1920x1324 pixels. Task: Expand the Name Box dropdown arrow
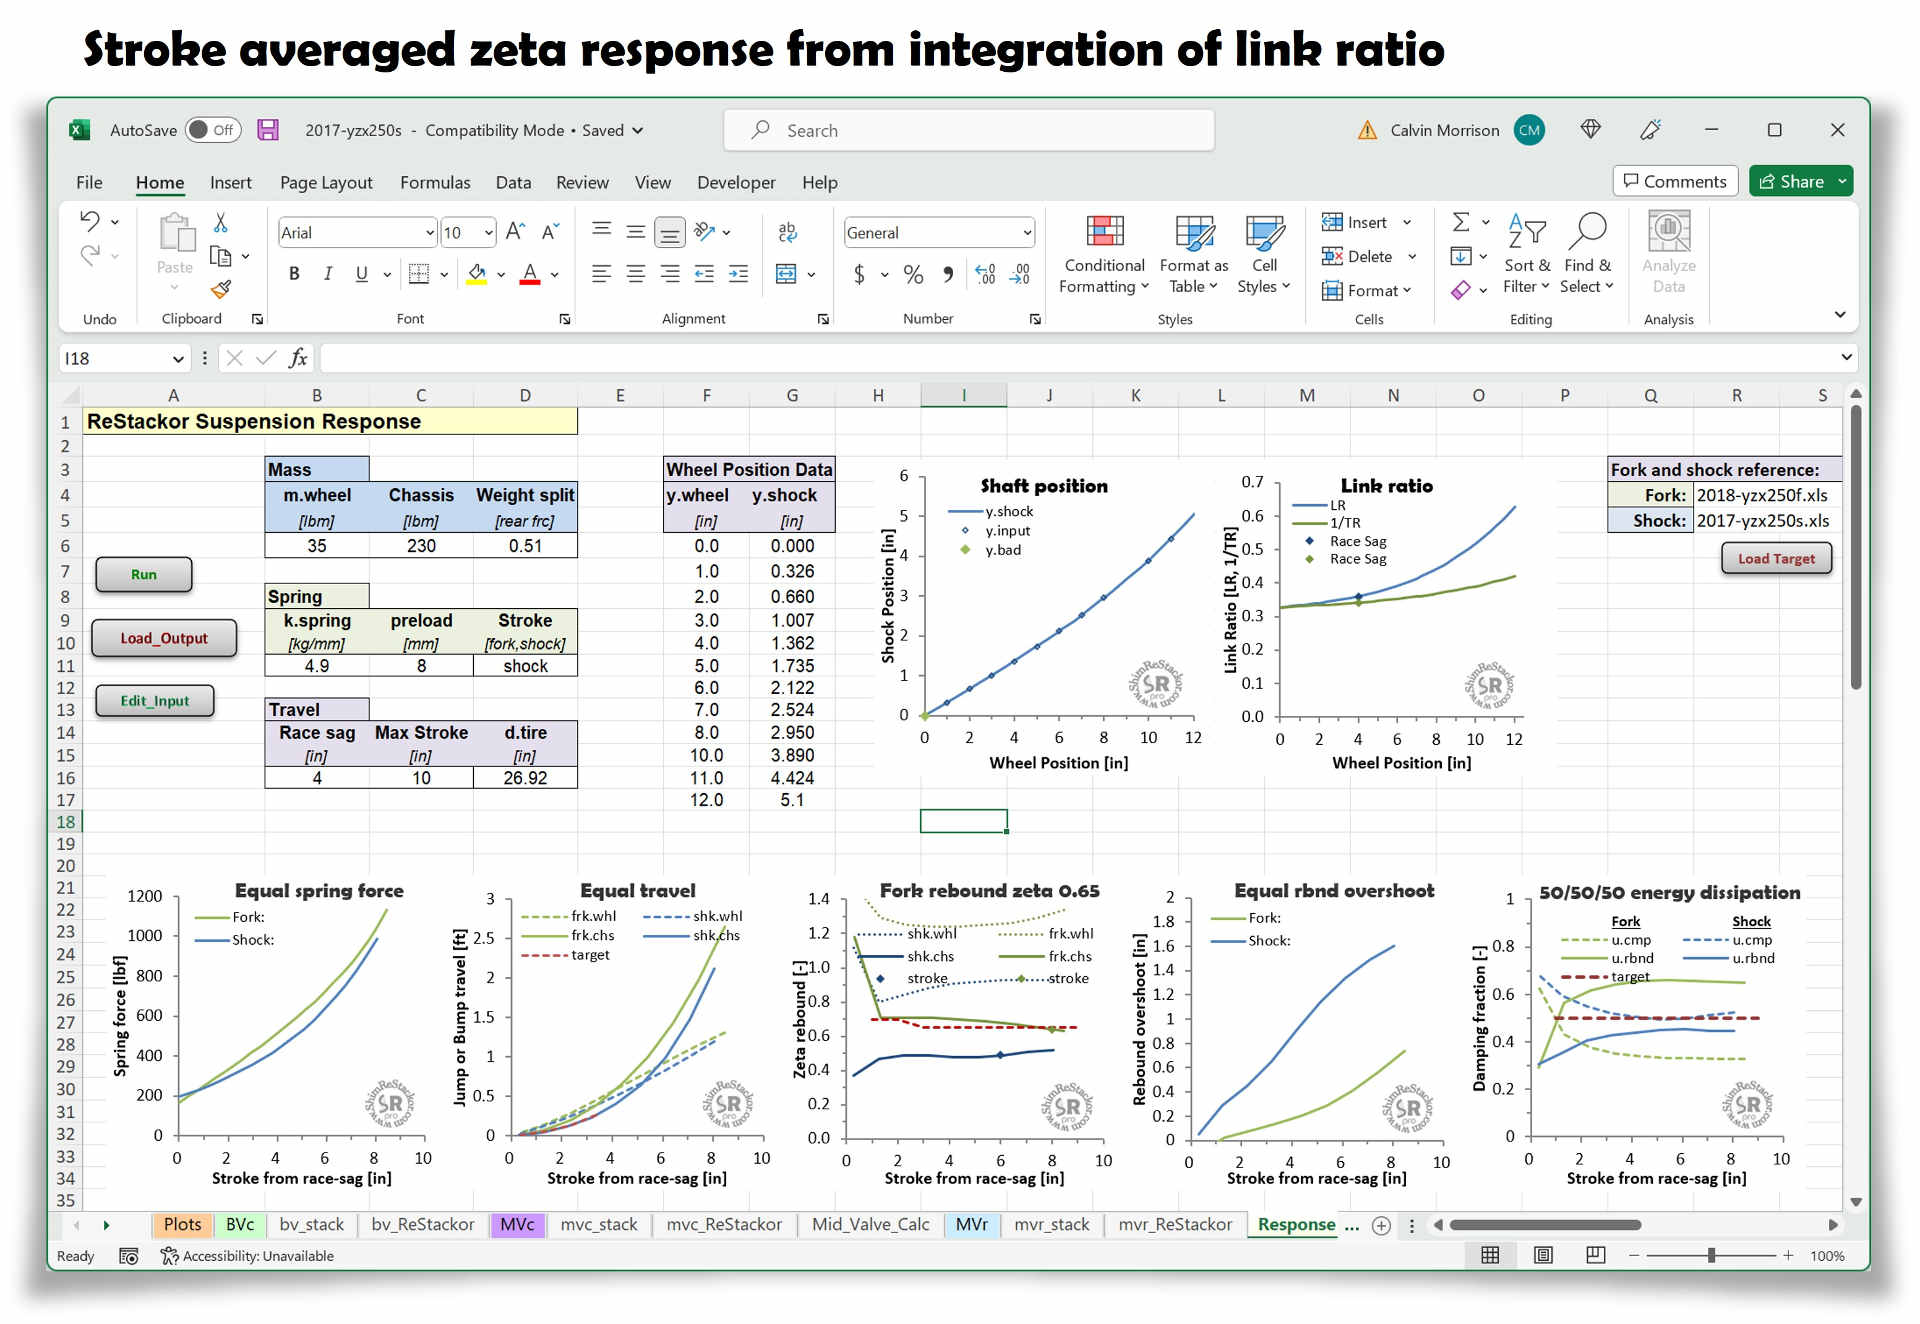click(x=178, y=358)
